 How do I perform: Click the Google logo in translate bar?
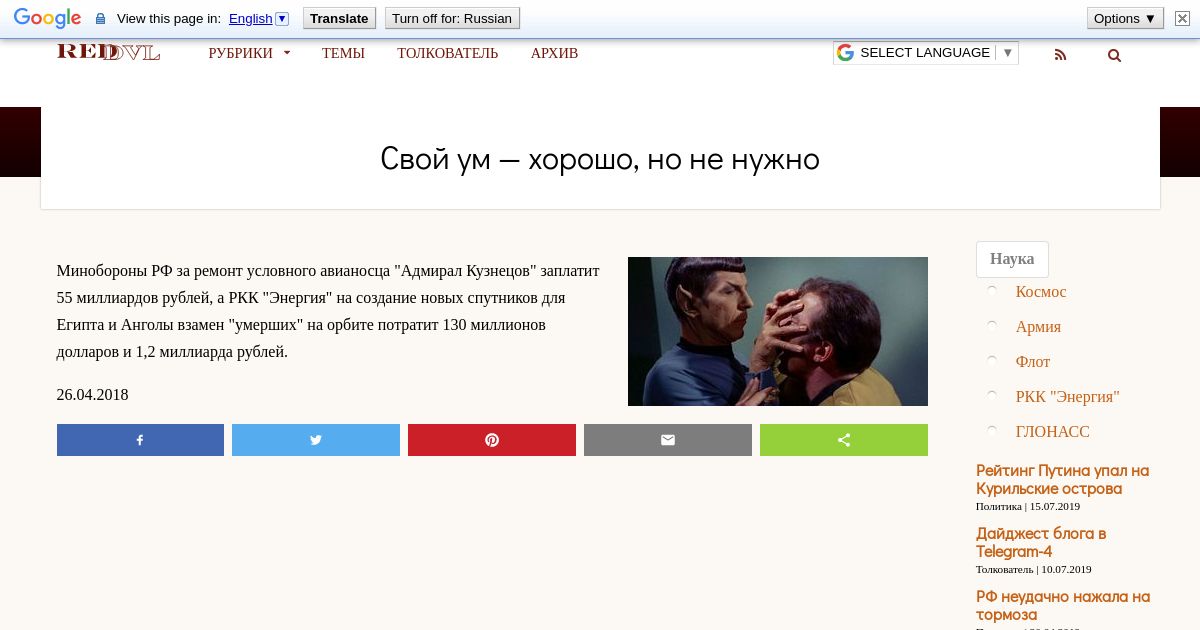click(47, 18)
